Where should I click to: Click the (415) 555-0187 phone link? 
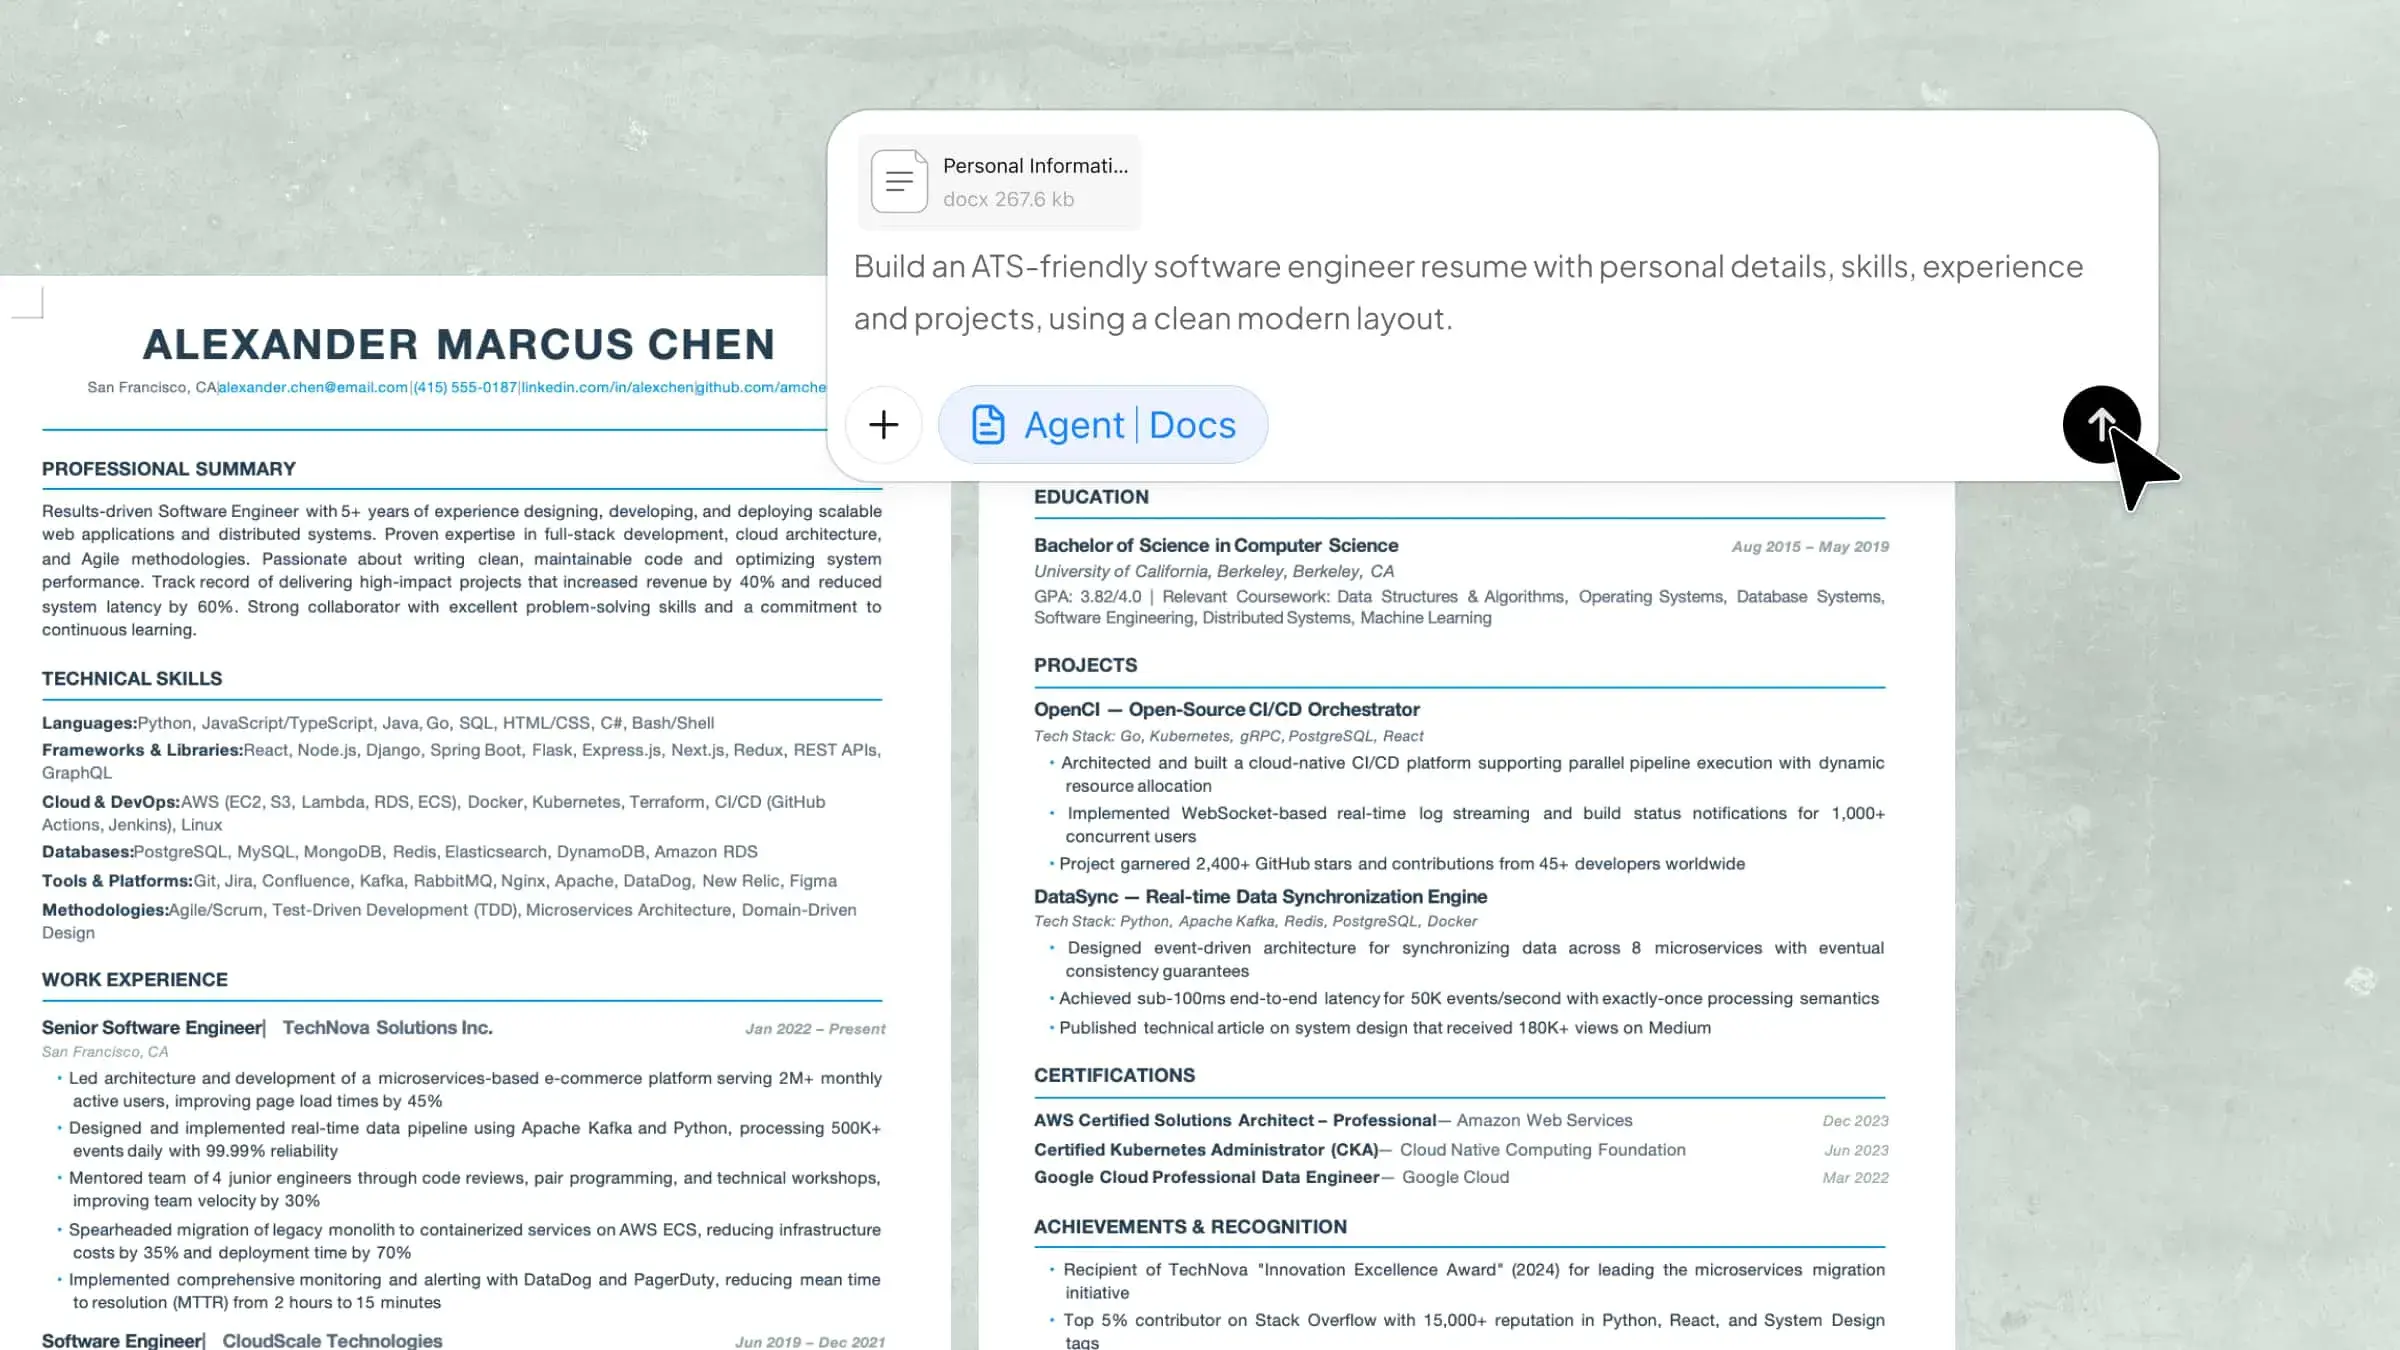(x=465, y=387)
